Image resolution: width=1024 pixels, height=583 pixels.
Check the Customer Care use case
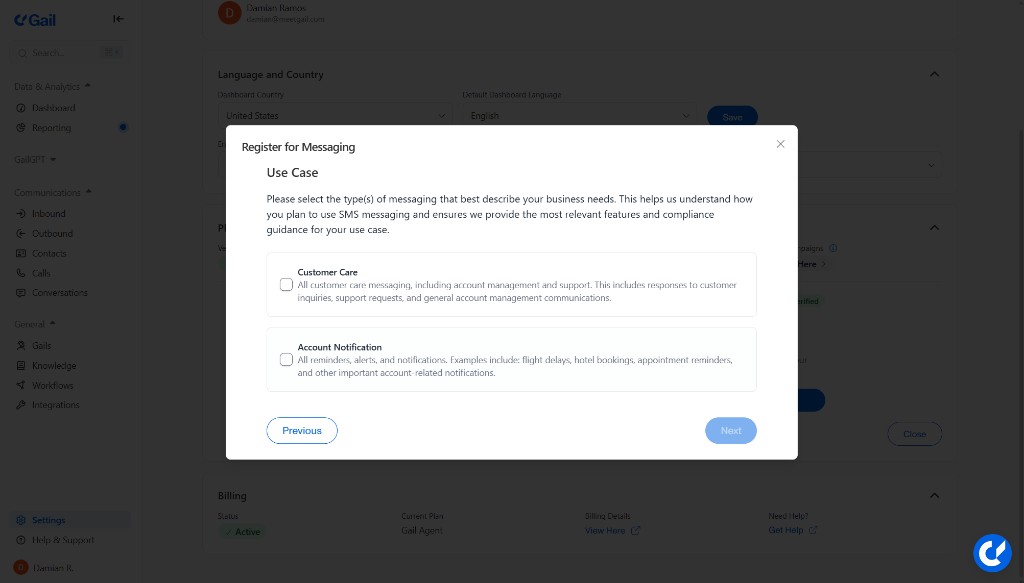click(x=286, y=284)
